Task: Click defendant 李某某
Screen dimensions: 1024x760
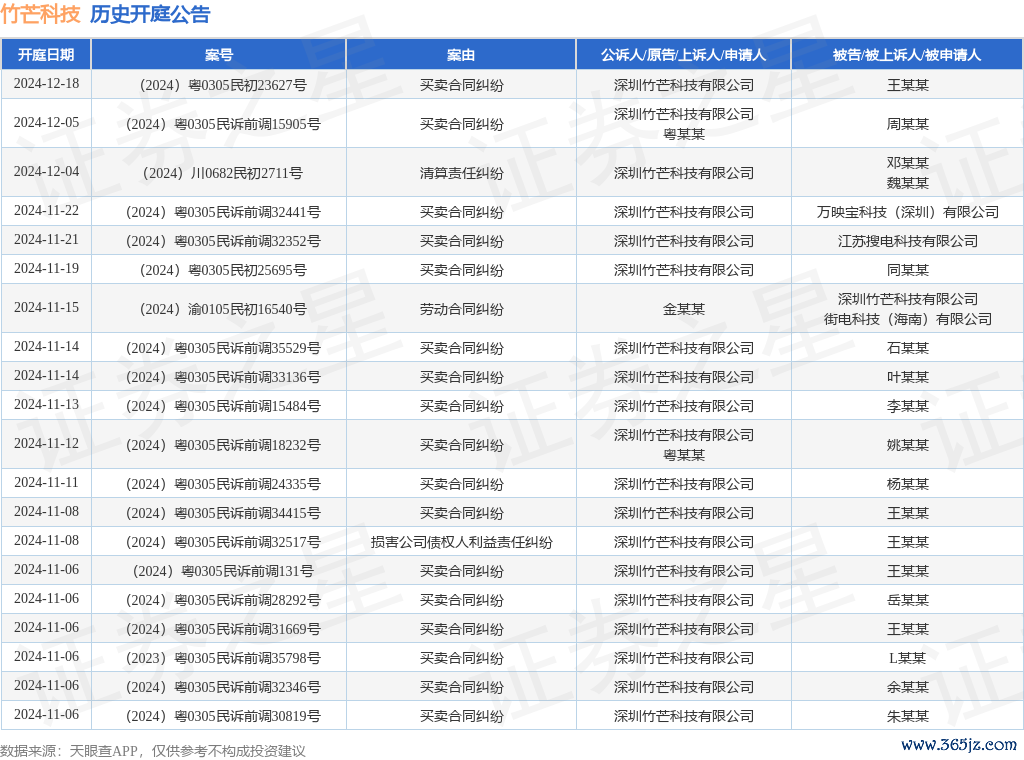Action: click(908, 406)
